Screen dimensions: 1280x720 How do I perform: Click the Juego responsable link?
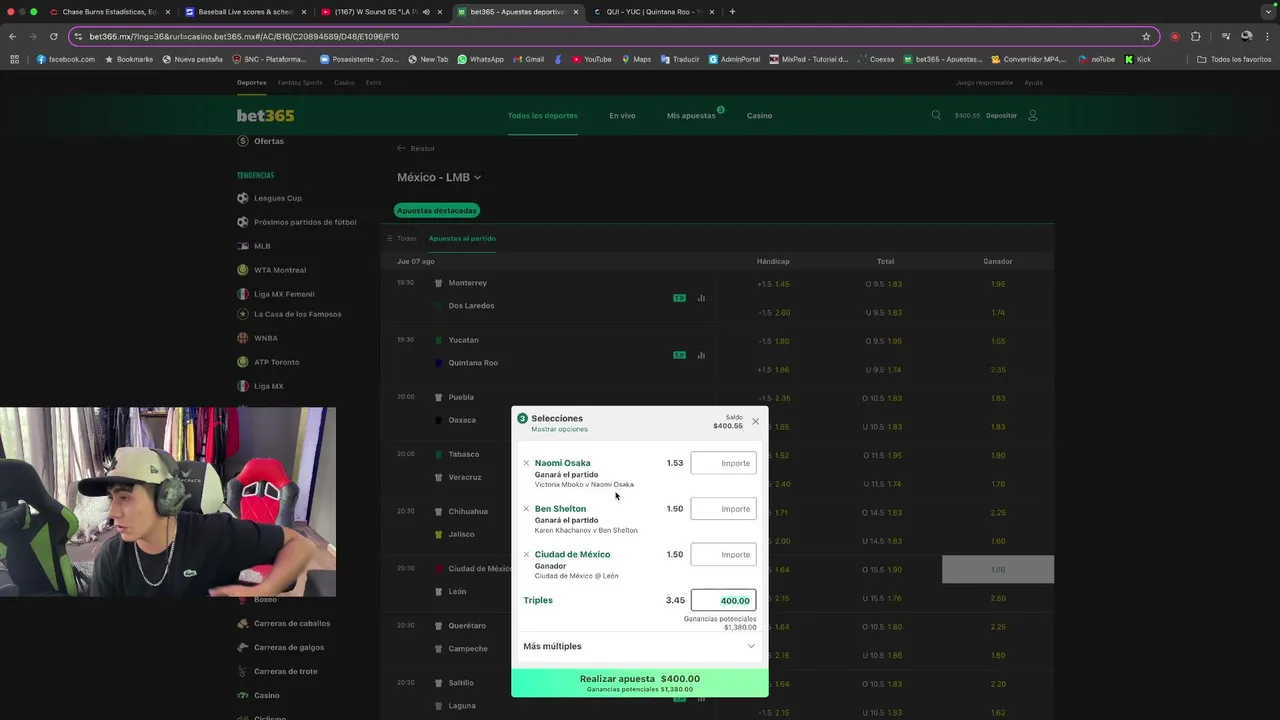984,83
